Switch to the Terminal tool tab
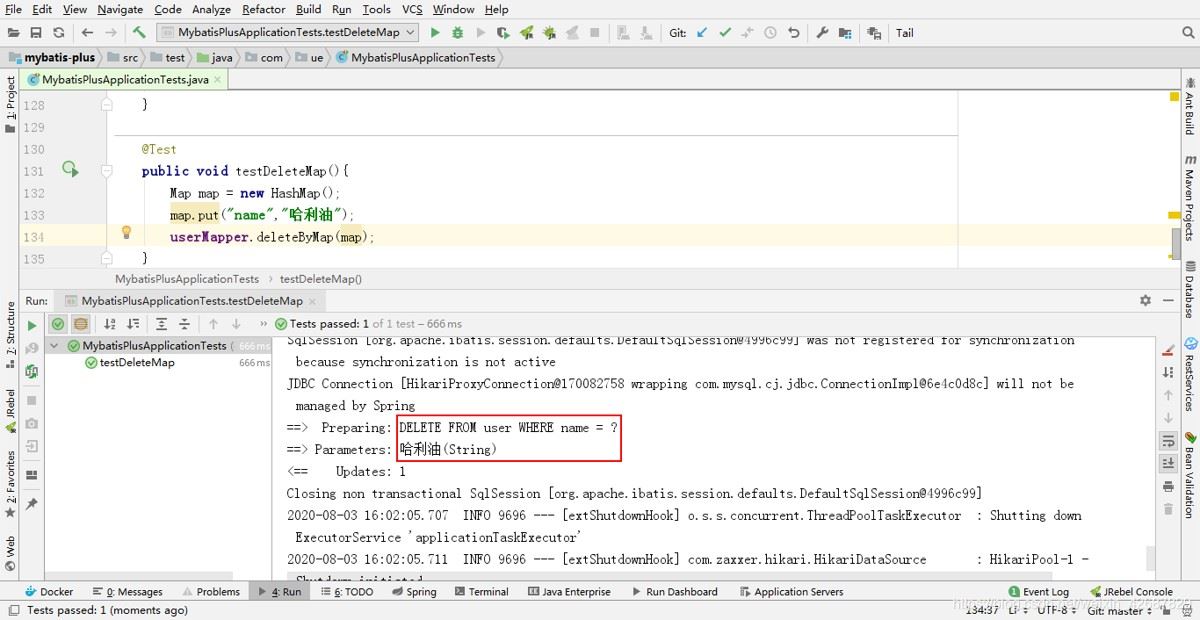Viewport: 1200px width, 620px height. point(481,592)
